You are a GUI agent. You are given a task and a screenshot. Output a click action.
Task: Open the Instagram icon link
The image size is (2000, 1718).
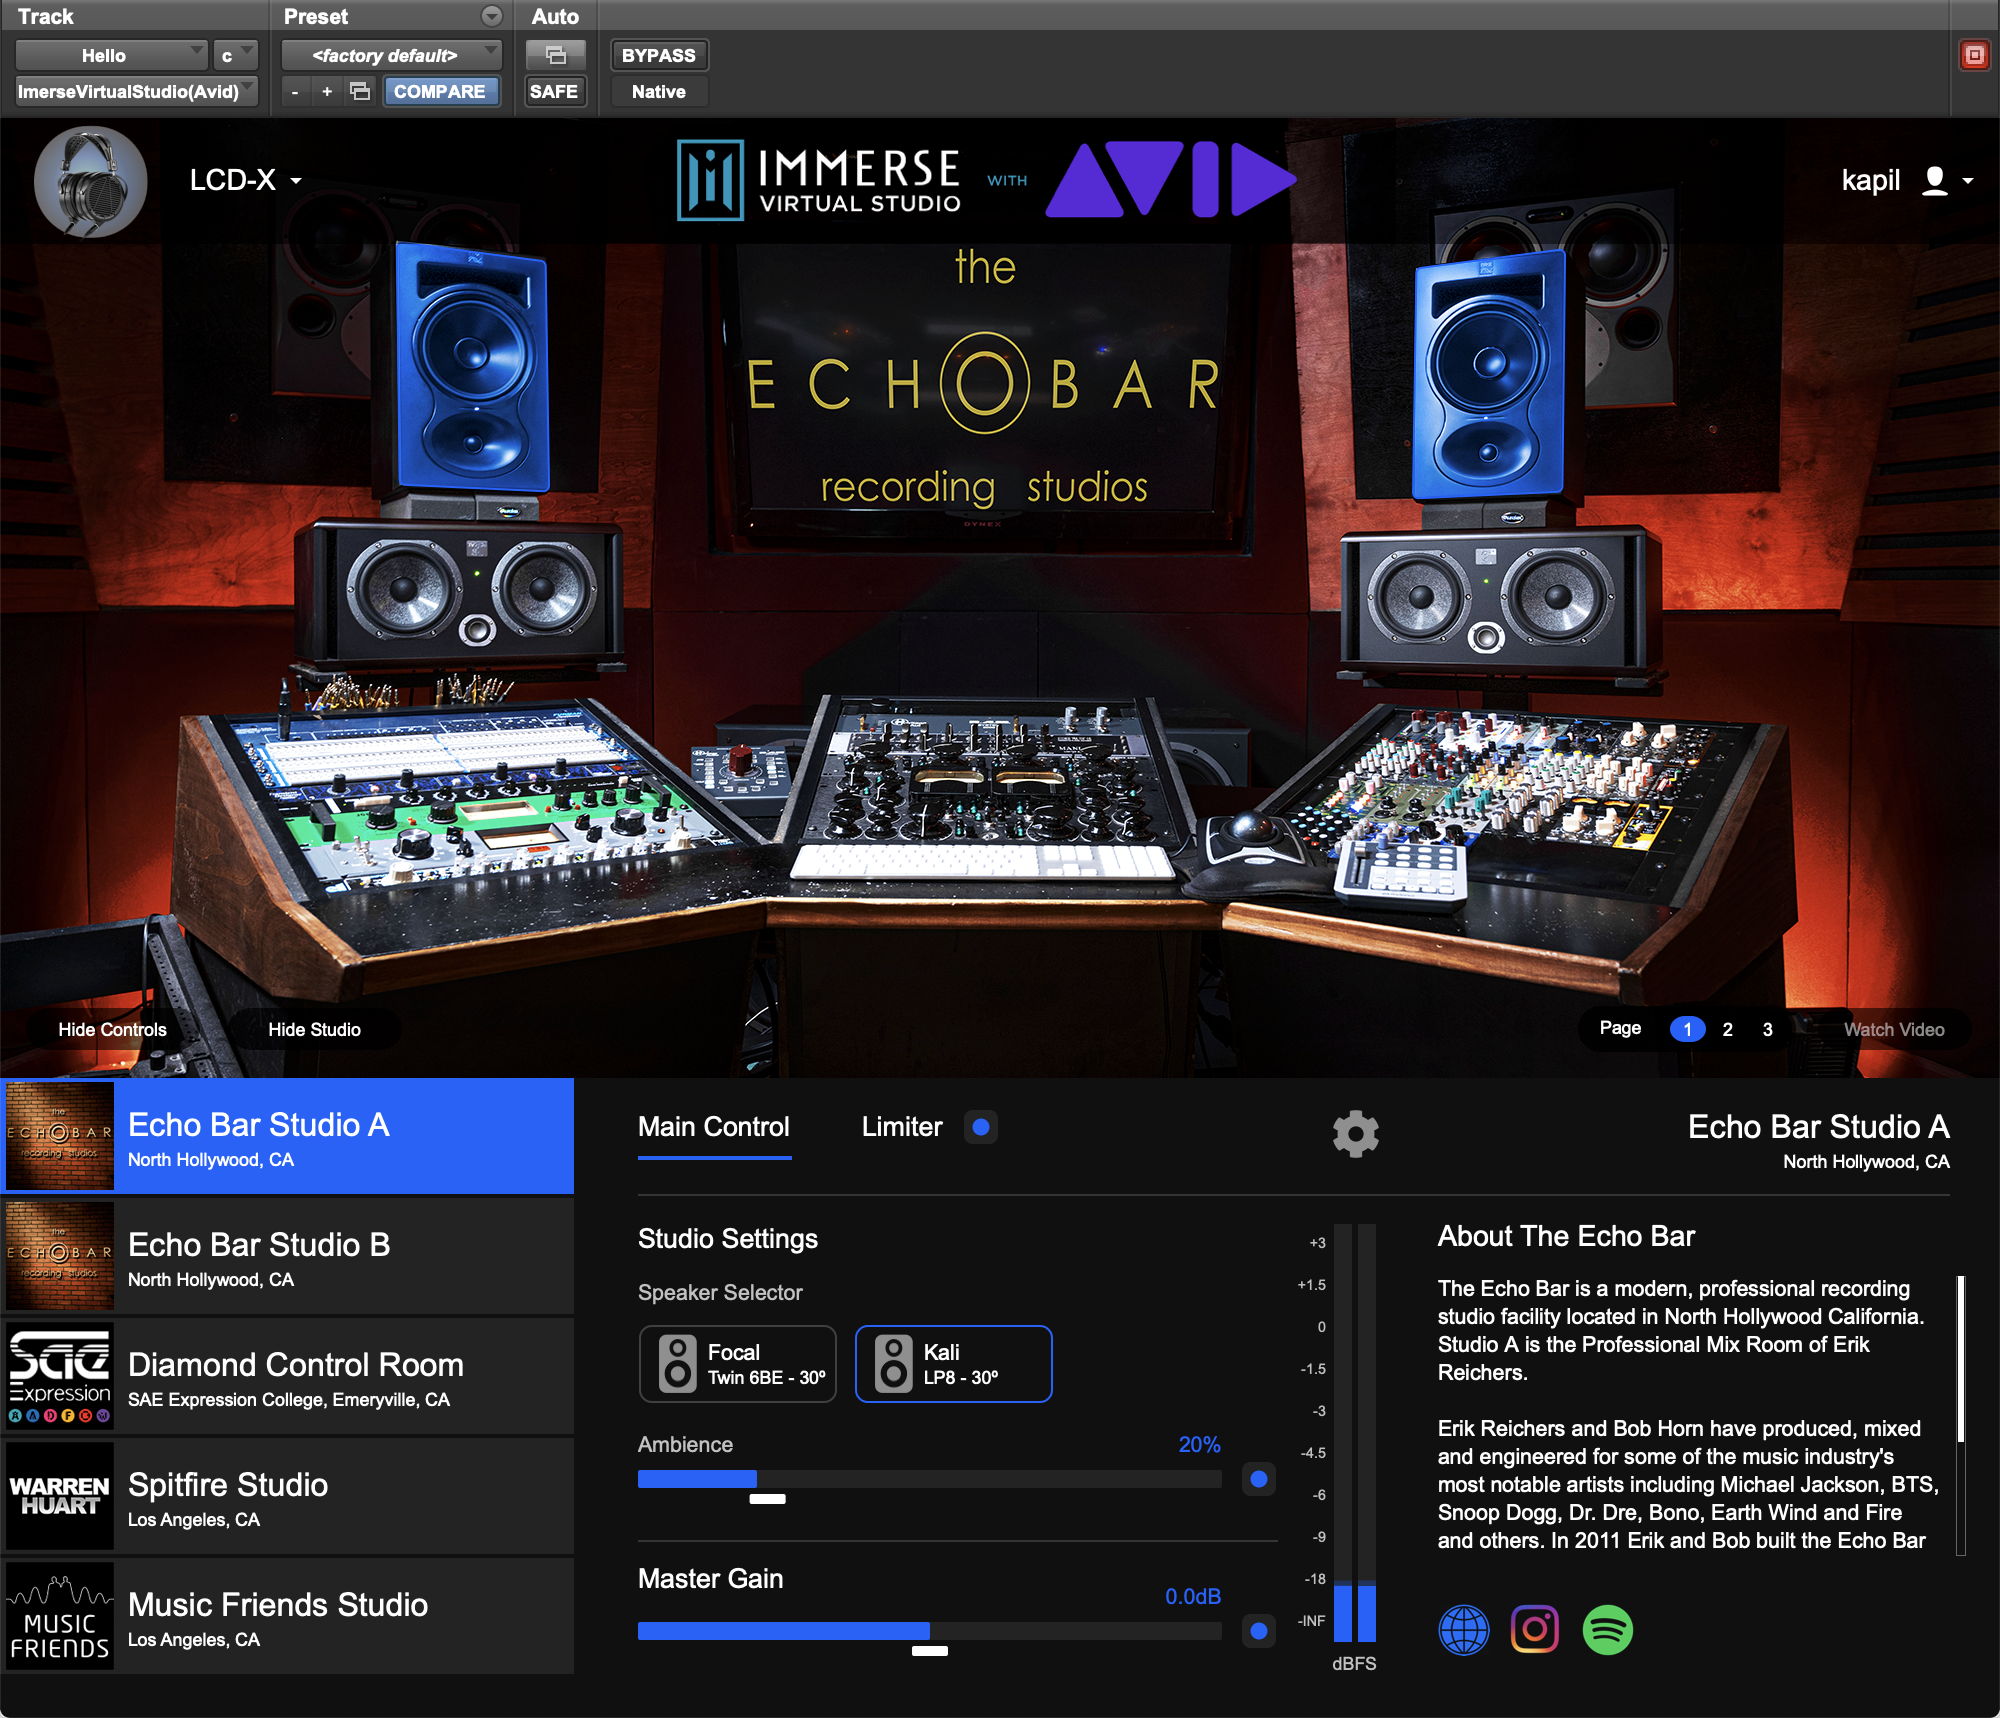(1535, 1630)
